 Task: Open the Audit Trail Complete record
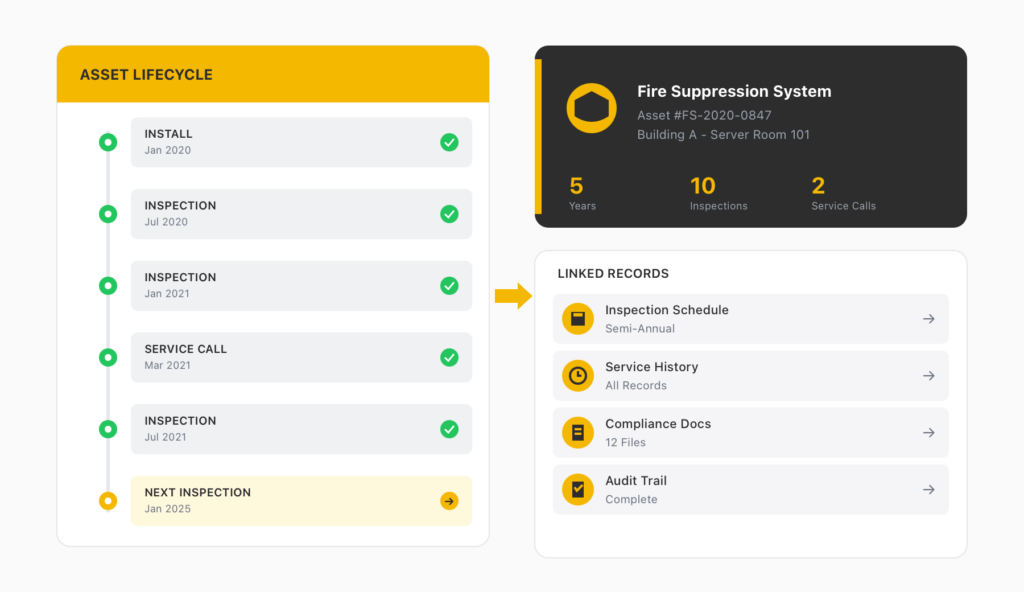(x=750, y=490)
